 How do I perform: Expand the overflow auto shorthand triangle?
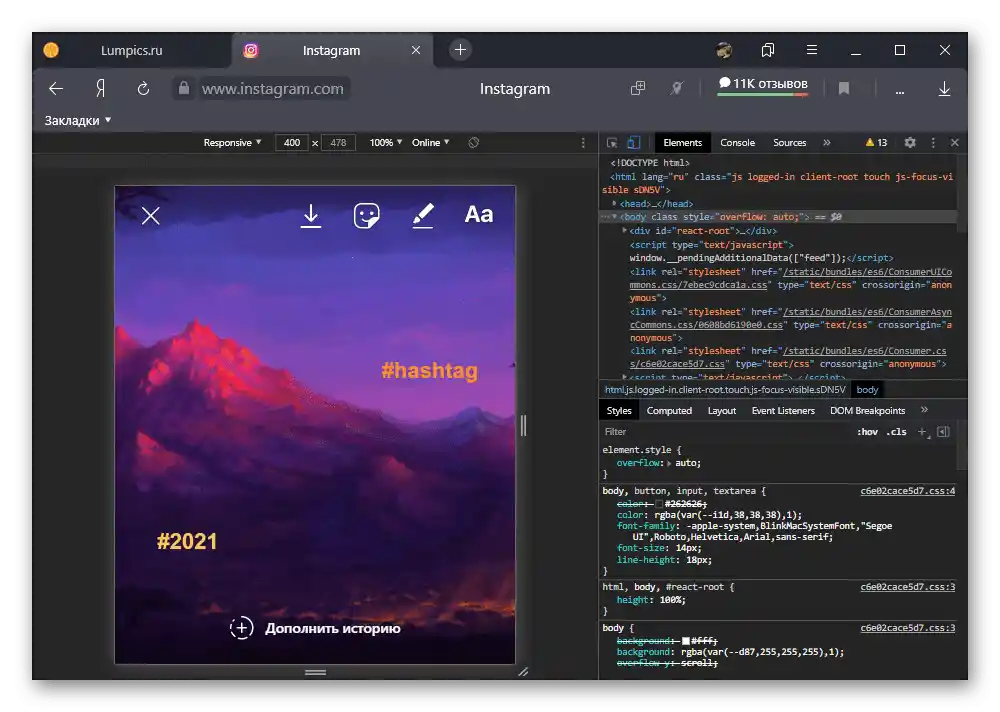click(669, 463)
